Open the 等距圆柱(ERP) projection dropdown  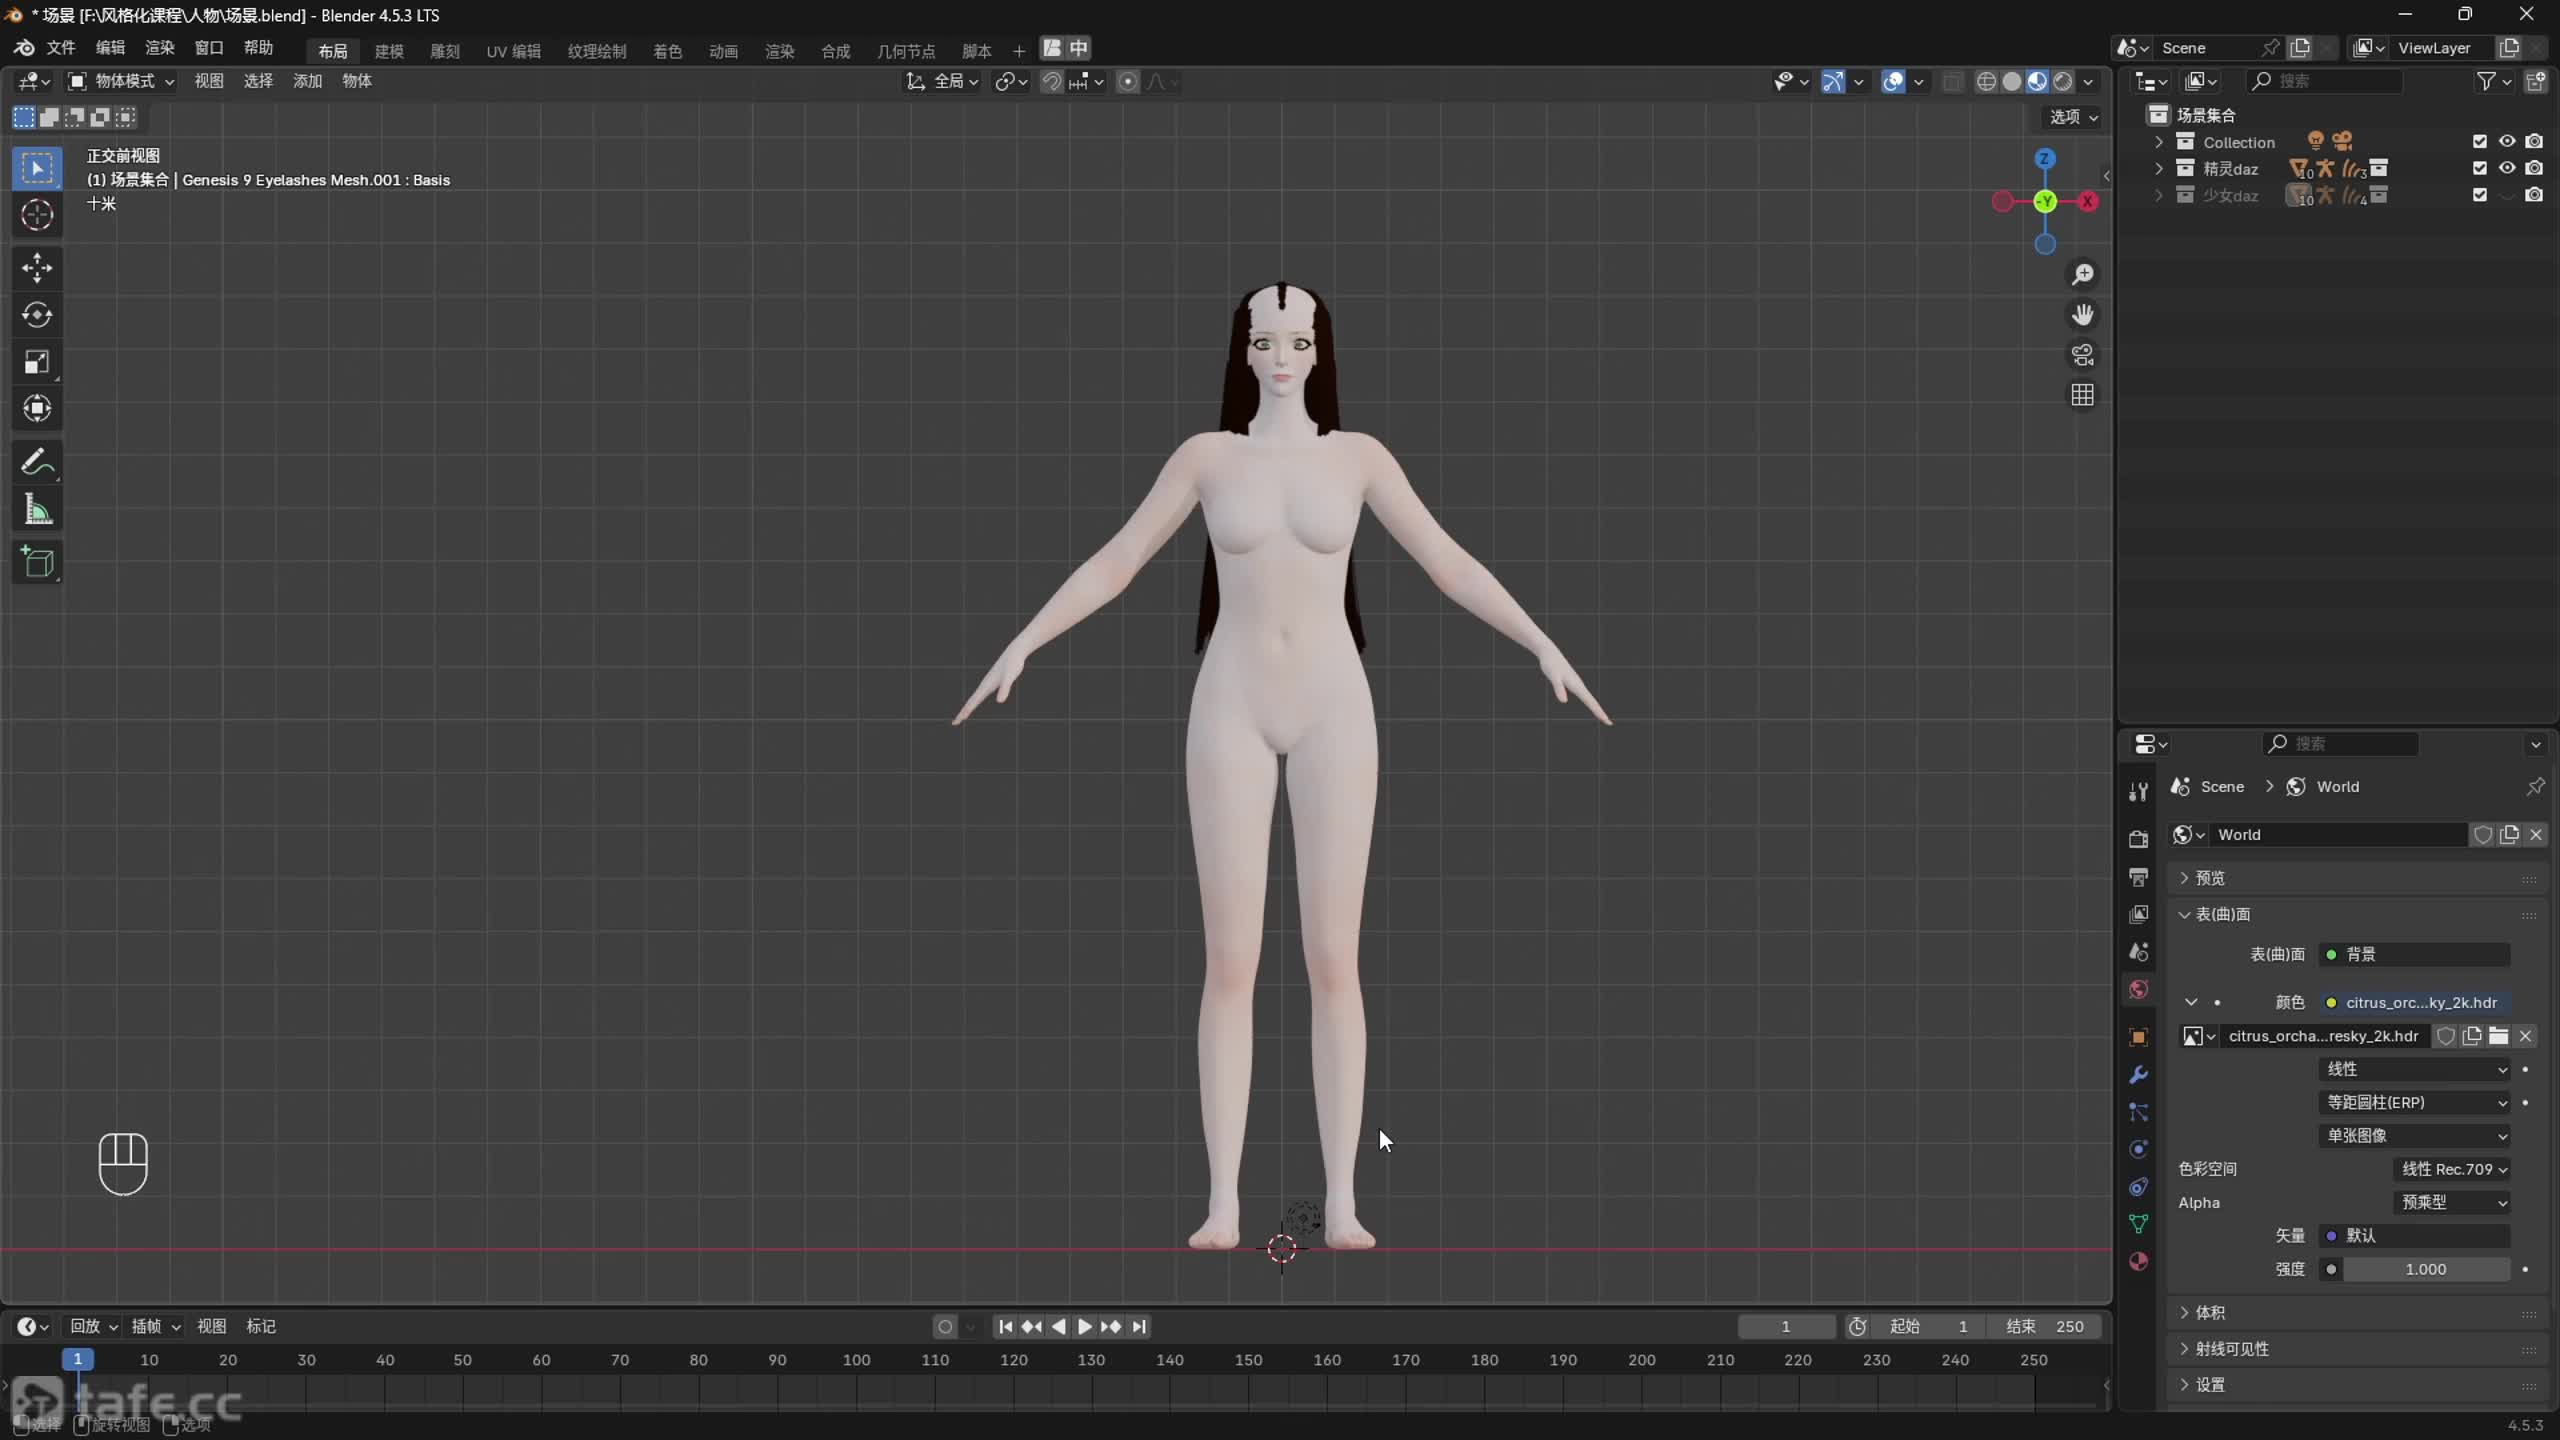tap(2414, 1102)
